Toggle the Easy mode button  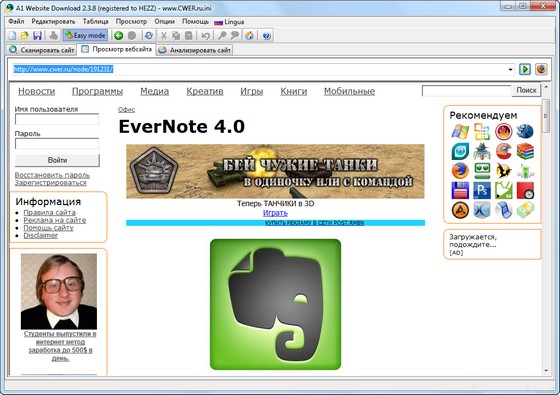(x=85, y=35)
